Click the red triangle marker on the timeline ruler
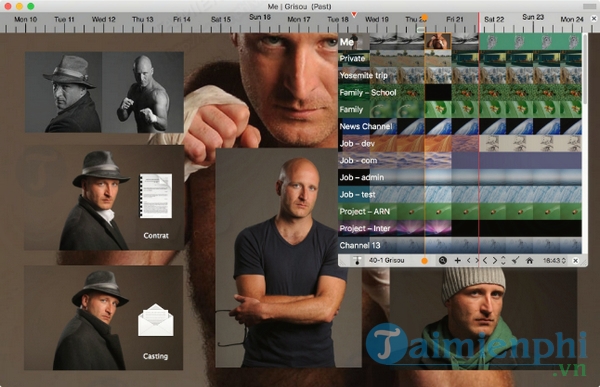 point(354,15)
